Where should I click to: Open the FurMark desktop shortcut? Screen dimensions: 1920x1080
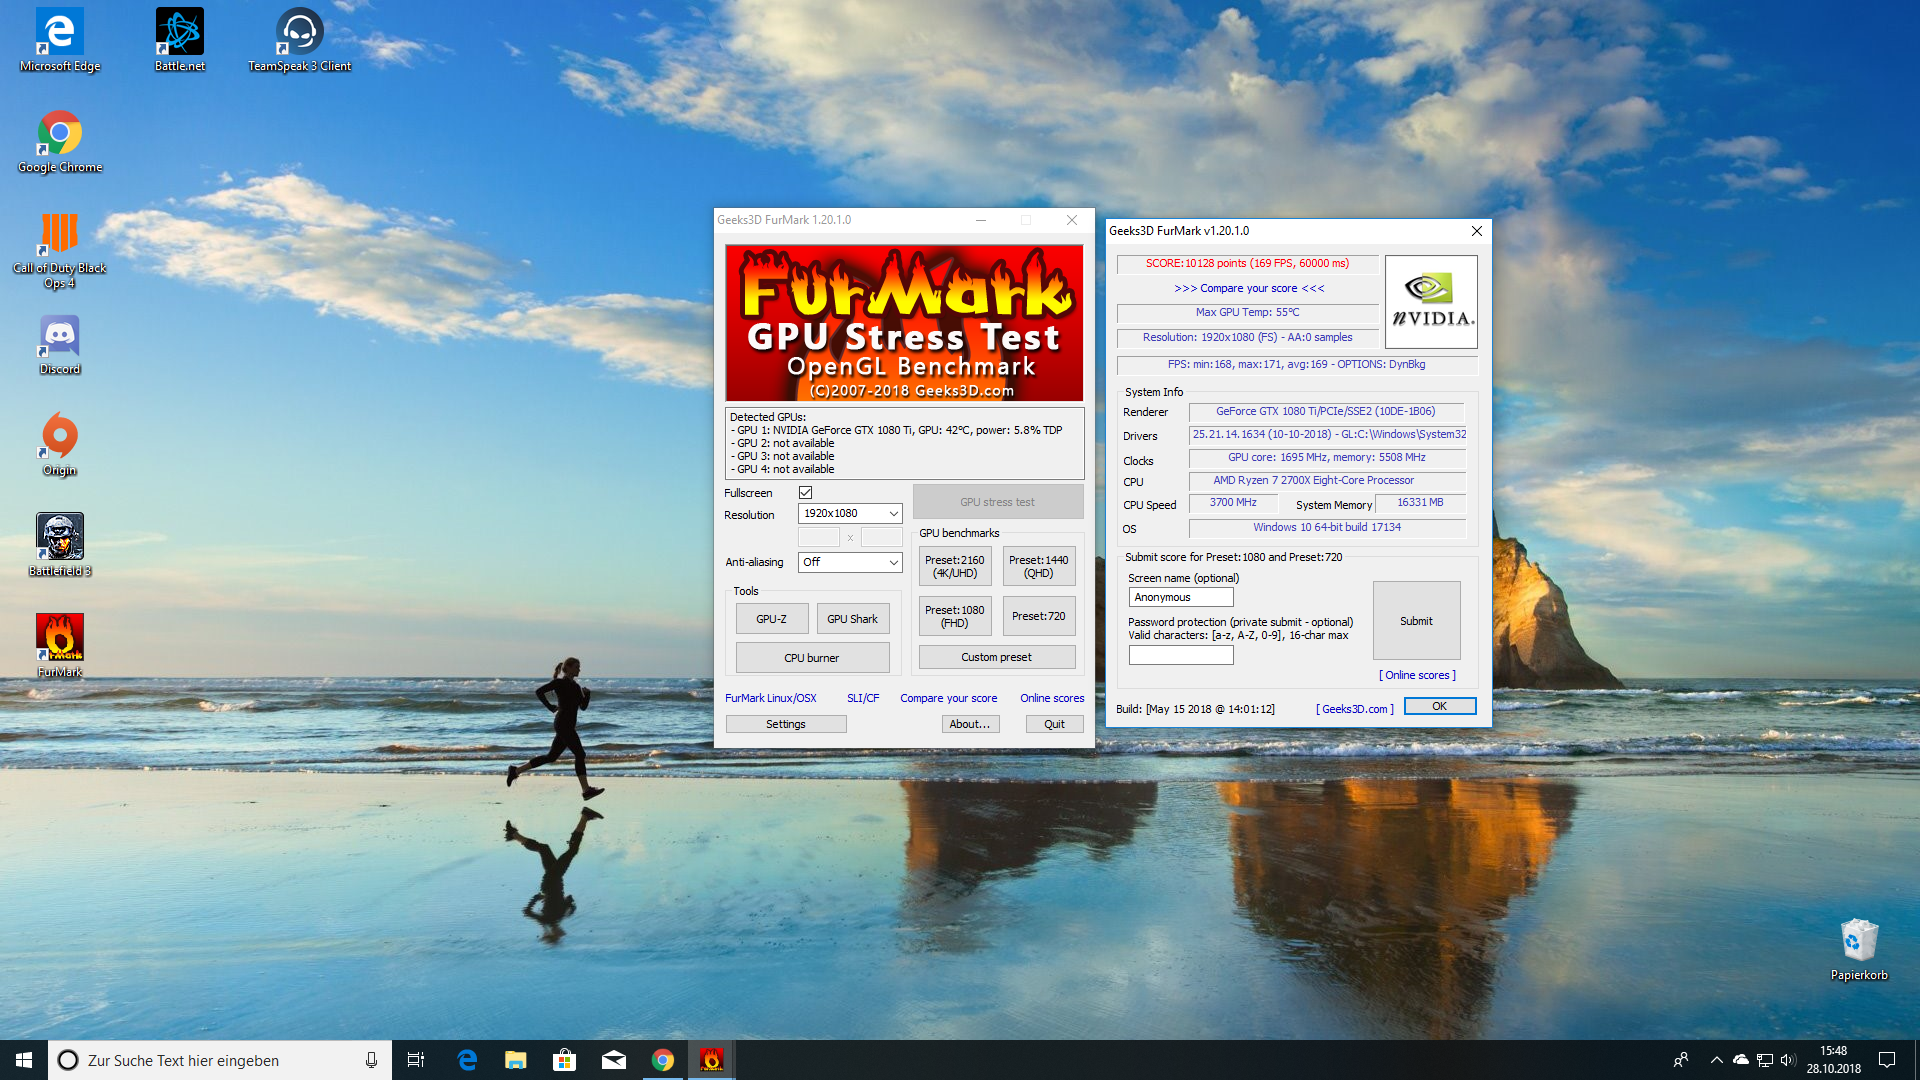point(60,639)
